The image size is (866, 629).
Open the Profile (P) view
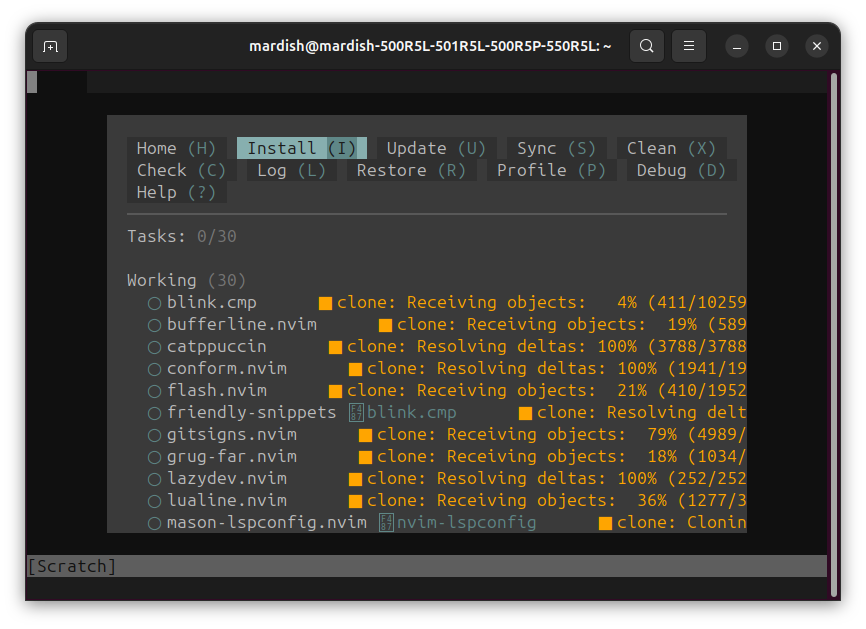pyautogui.click(x=551, y=171)
